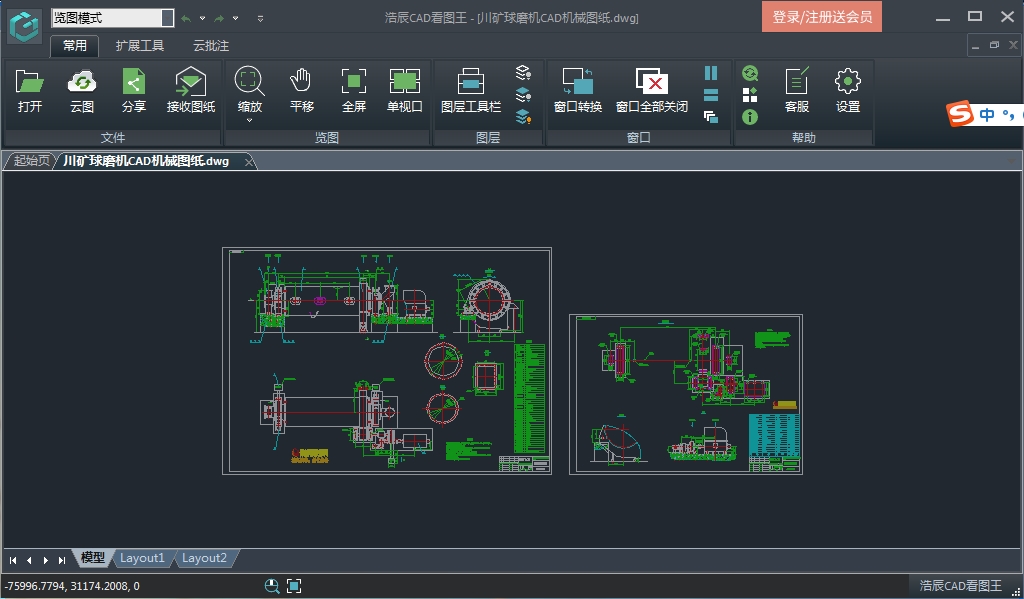
Task: Click the 浩辰CAD application logo
Action: click(x=25, y=26)
